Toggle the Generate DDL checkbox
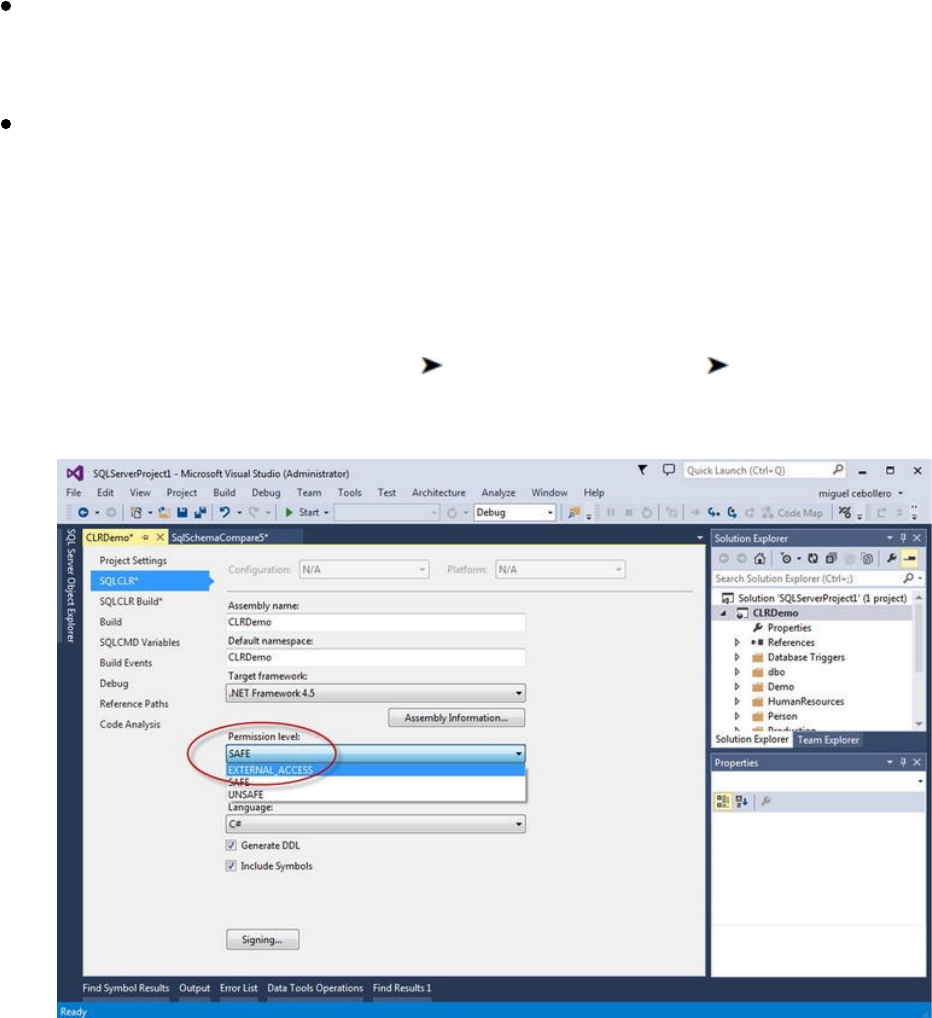 point(230,845)
